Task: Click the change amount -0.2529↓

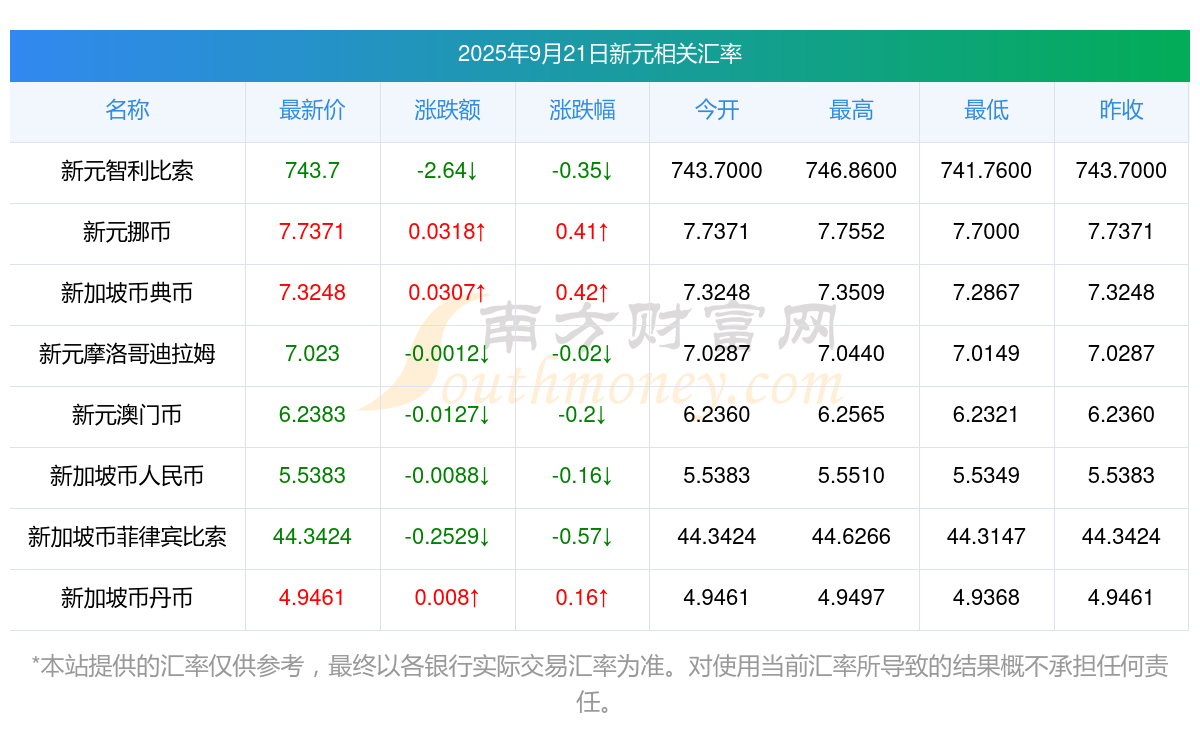Action: (x=447, y=537)
